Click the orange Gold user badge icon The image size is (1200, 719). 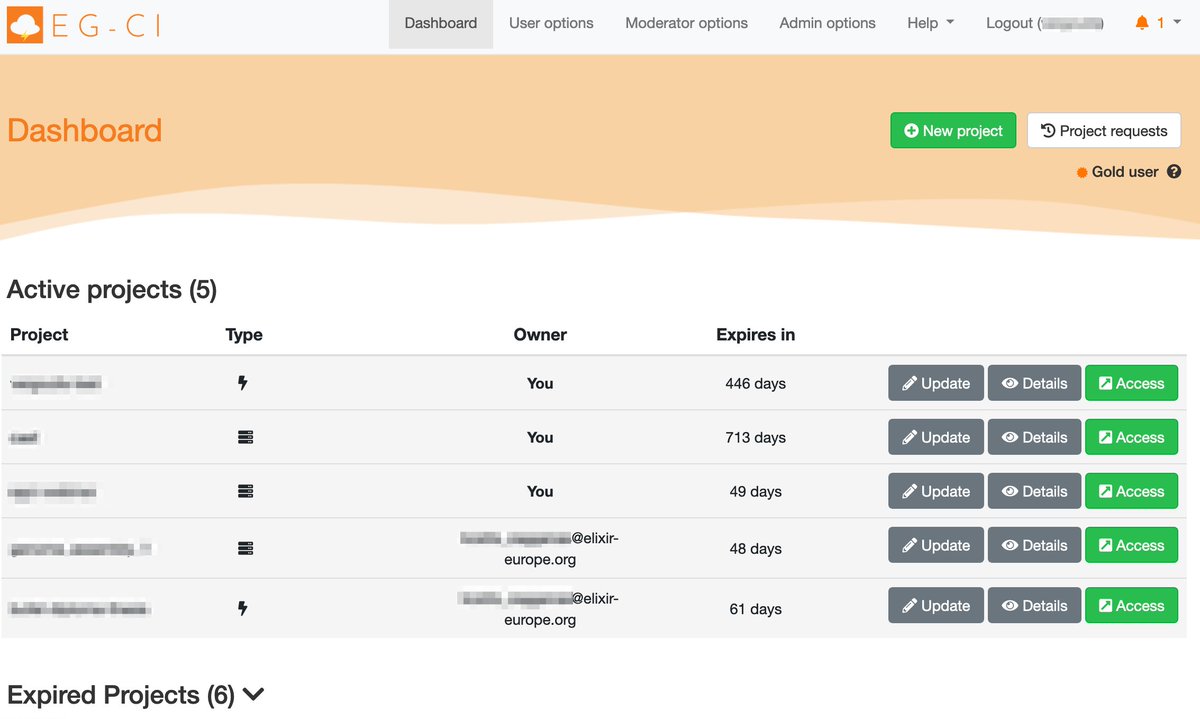tap(1082, 173)
